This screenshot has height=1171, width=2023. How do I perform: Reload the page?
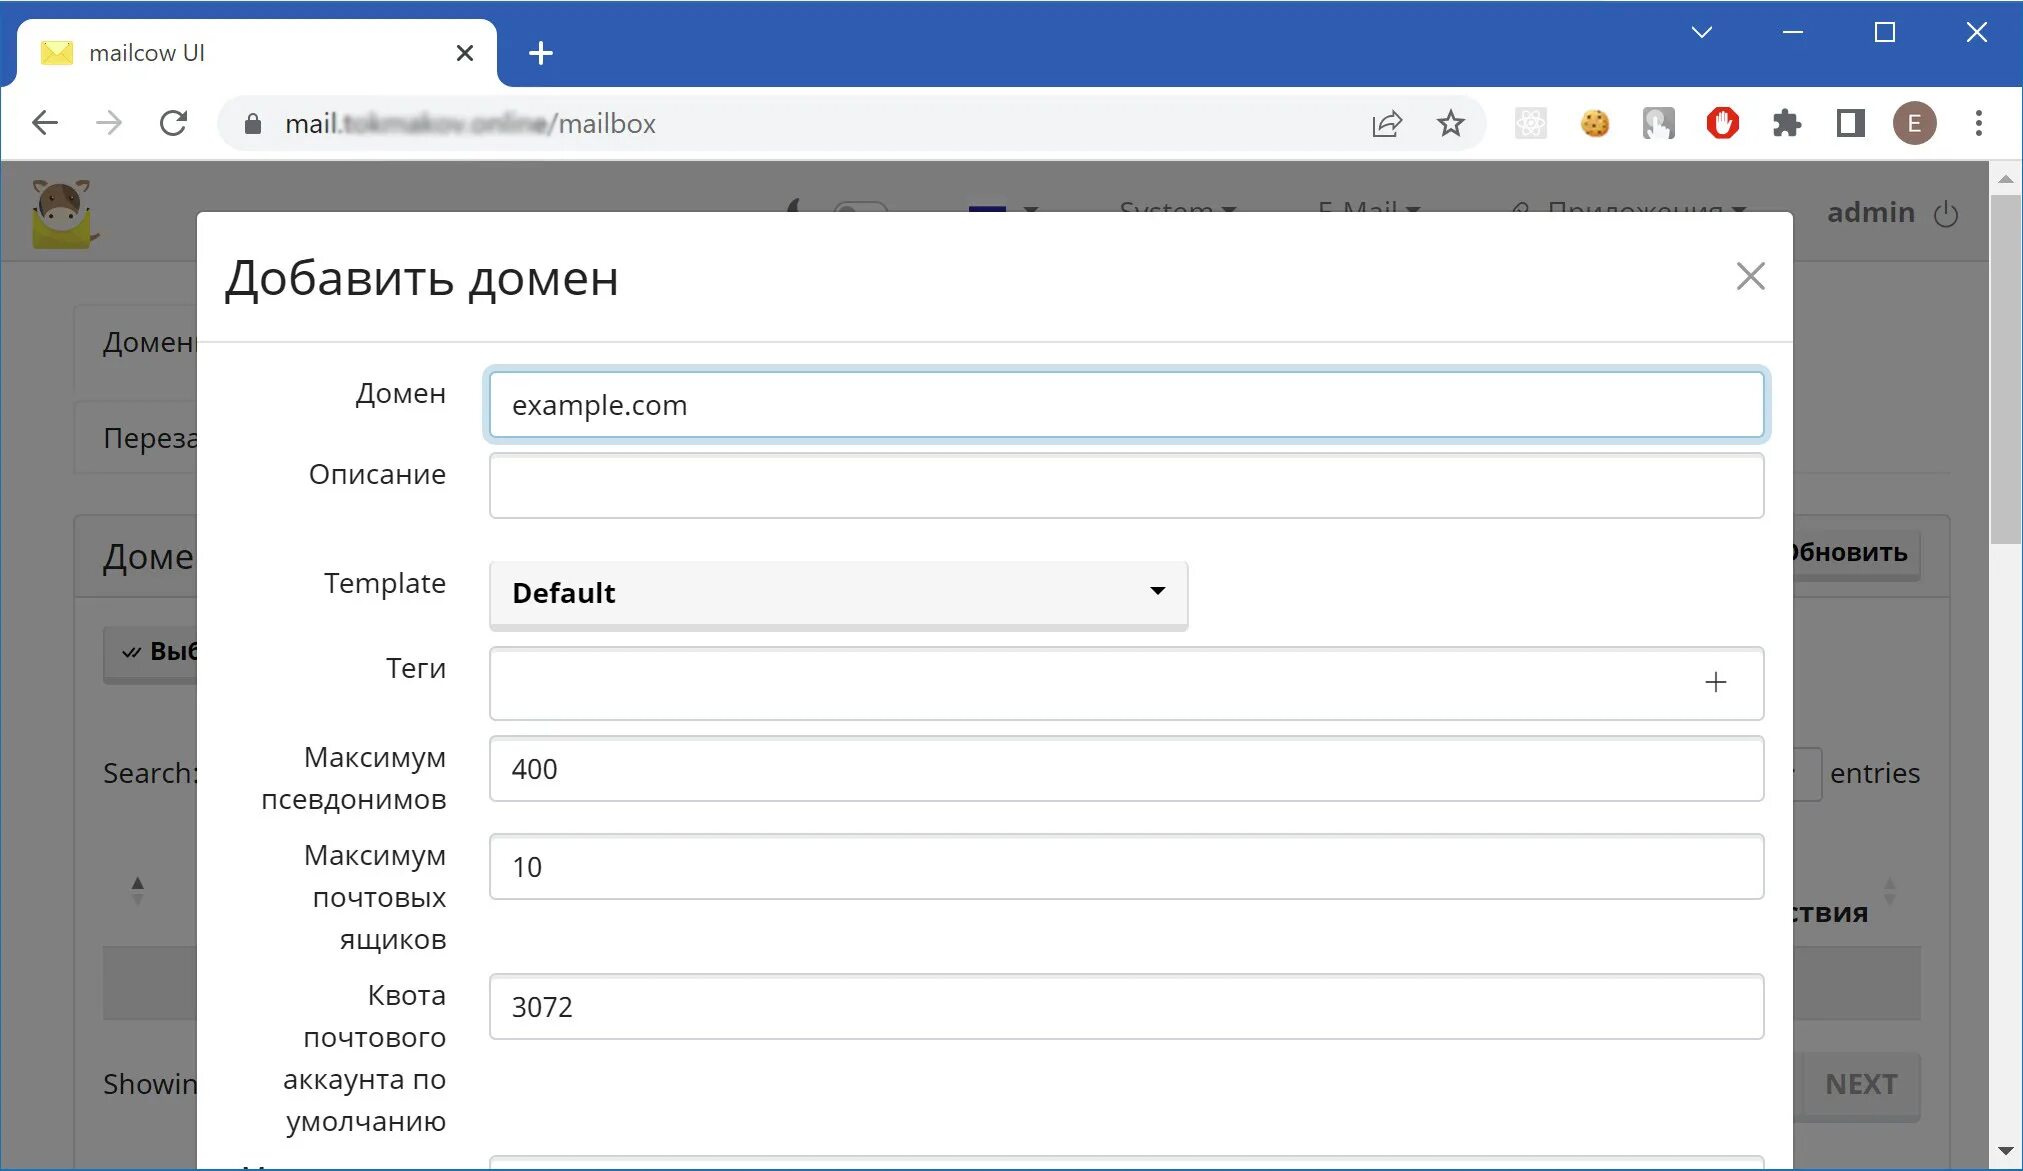[174, 124]
